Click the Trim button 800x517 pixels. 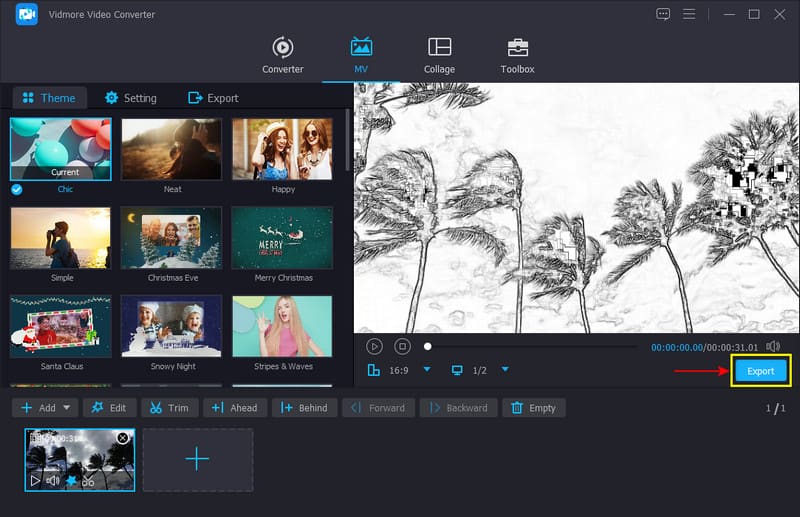169,408
